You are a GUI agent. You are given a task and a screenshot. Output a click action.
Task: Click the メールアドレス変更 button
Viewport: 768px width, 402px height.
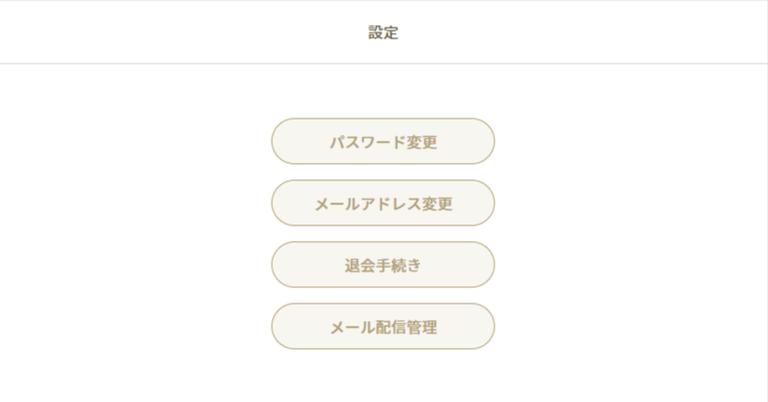[x=383, y=204]
